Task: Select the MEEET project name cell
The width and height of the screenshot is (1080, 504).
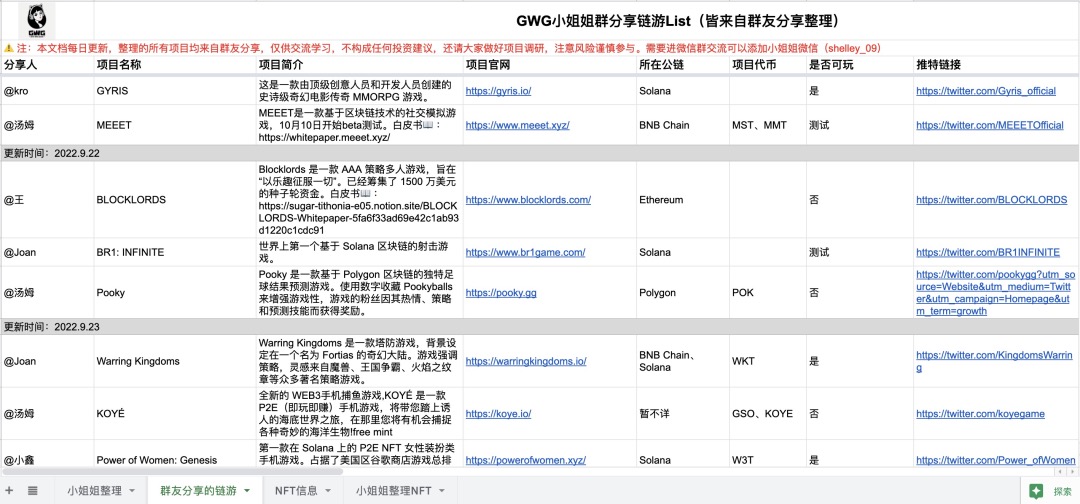Action: click(x=174, y=125)
